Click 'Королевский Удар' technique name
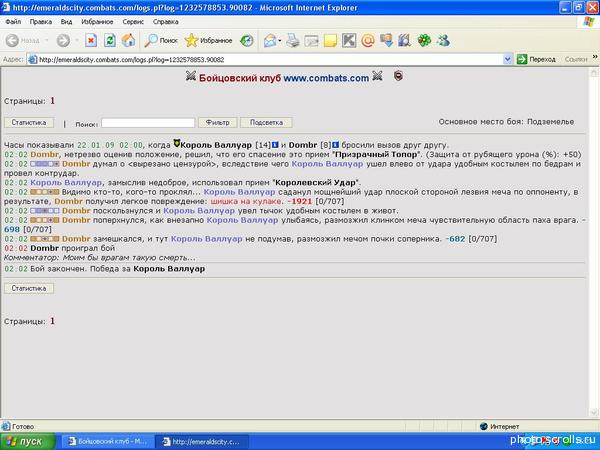 (x=316, y=183)
